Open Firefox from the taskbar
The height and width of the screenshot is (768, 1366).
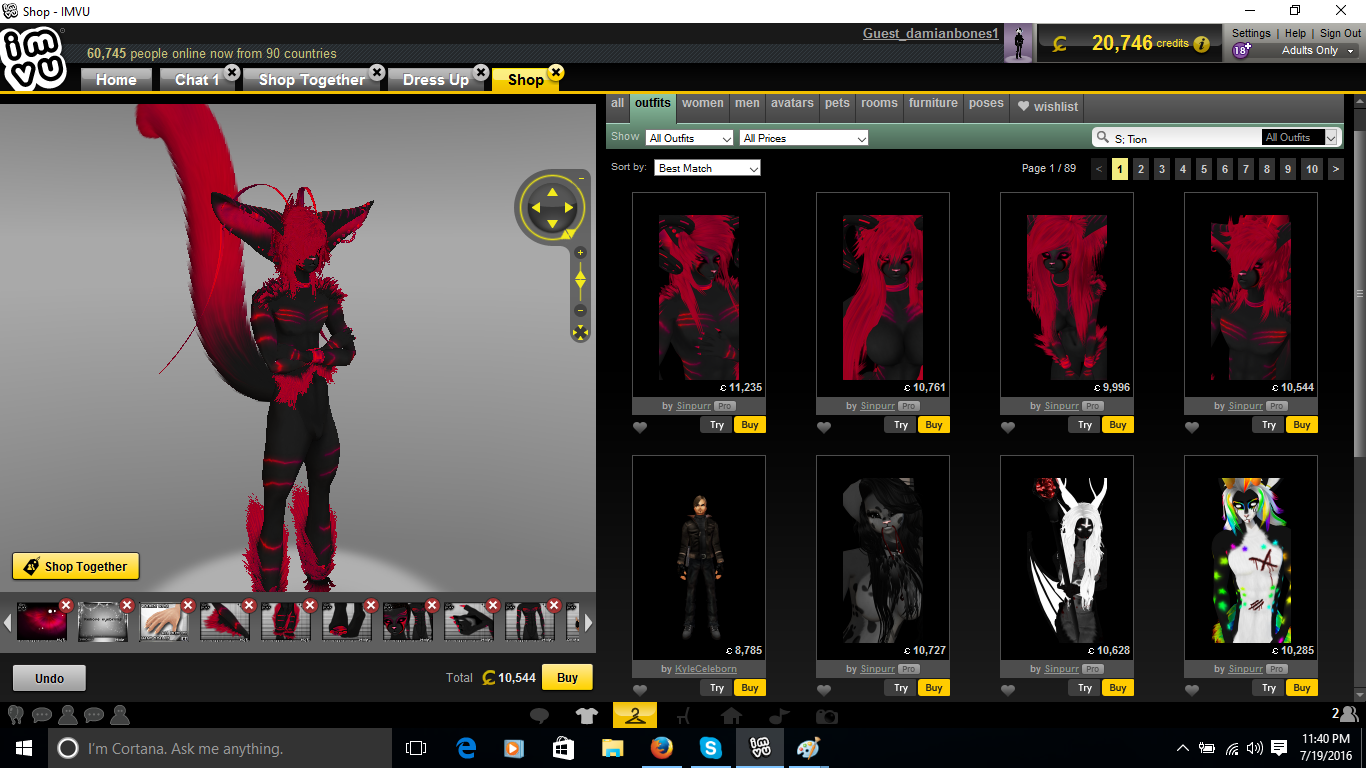(x=661, y=747)
